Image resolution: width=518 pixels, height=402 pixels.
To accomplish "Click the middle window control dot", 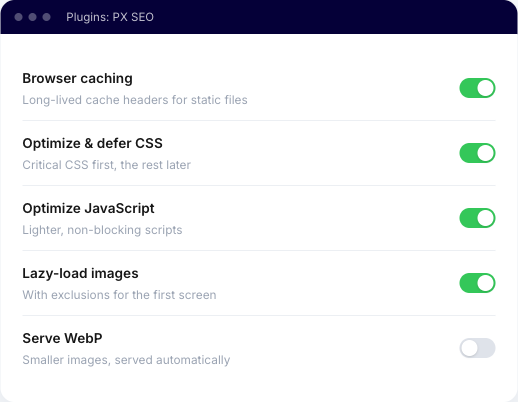I will 32,17.
